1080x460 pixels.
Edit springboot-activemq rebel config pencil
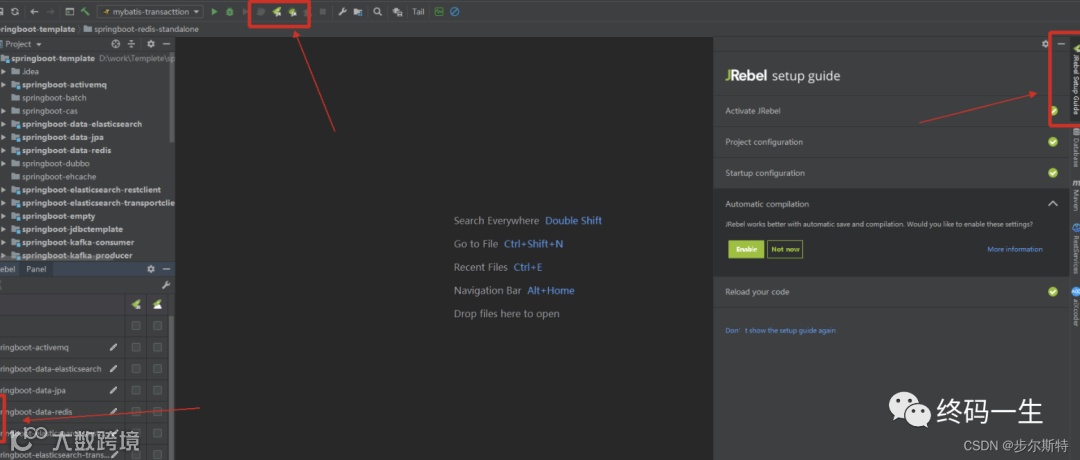pyautogui.click(x=113, y=347)
